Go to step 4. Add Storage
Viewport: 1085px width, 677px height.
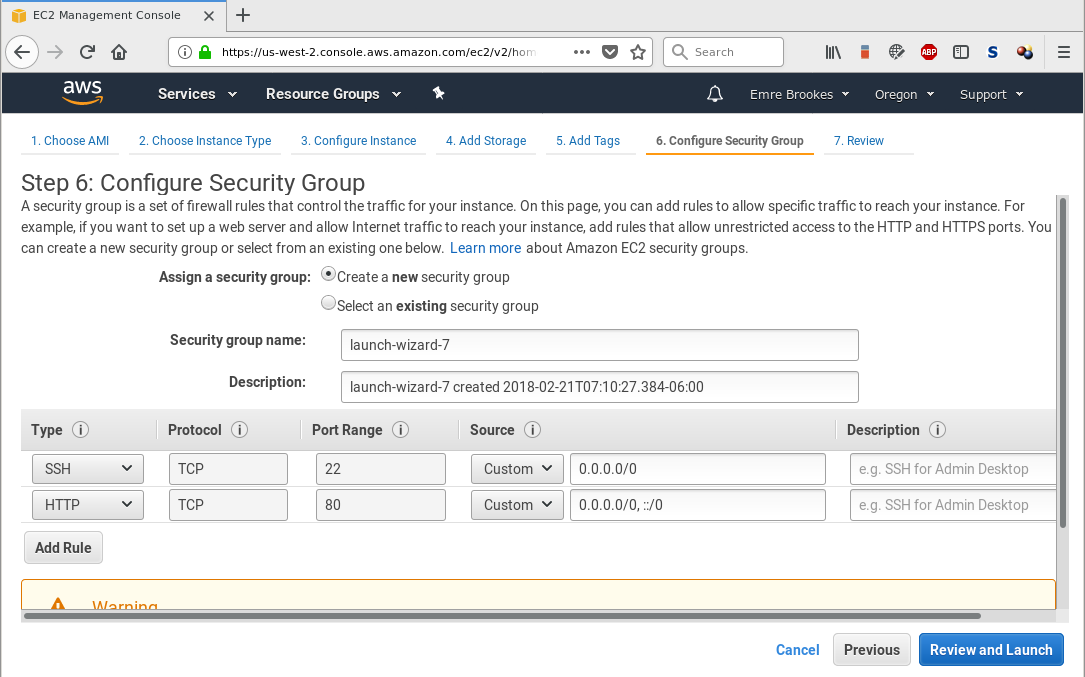[x=486, y=141]
